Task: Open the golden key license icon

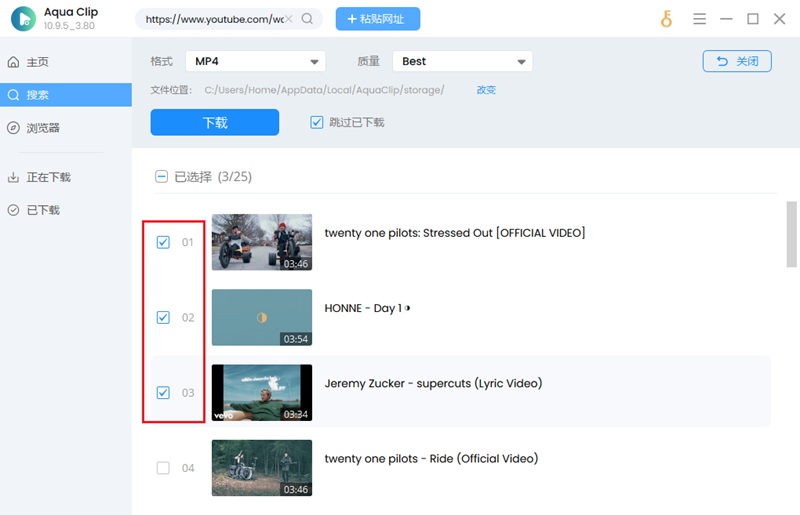Action: [x=666, y=19]
